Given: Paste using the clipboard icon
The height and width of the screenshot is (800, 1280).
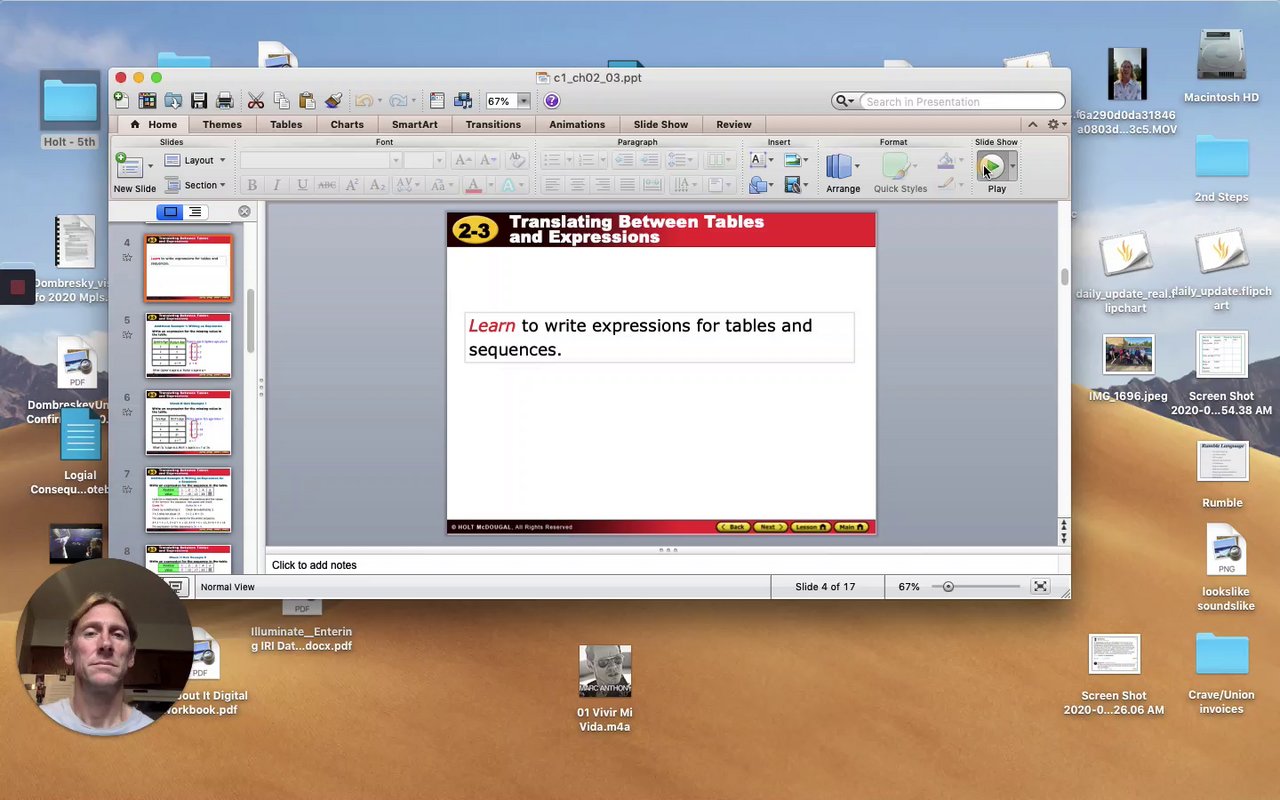Looking at the screenshot, I should click(308, 101).
